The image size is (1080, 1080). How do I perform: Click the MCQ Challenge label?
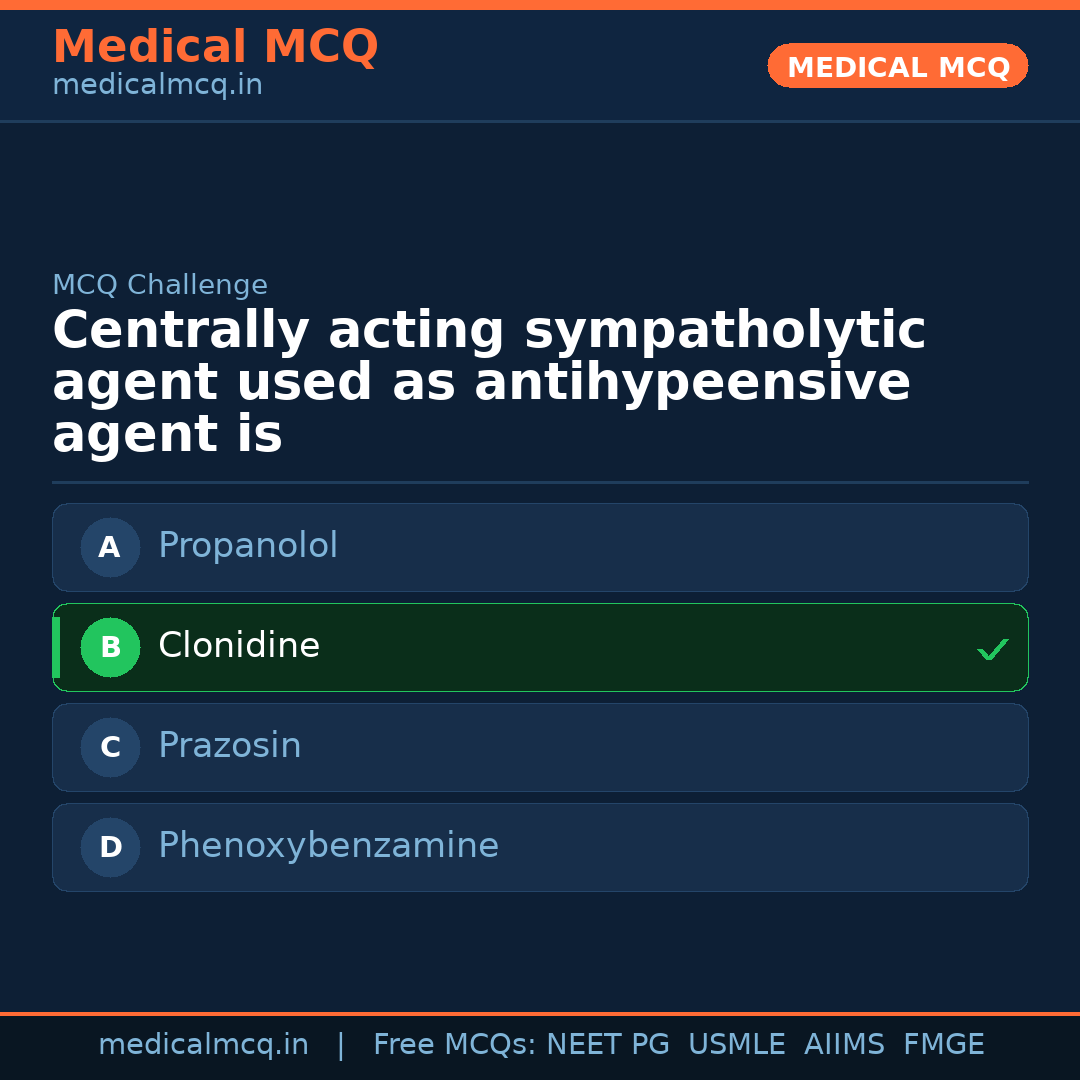pyautogui.click(x=160, y=285)
